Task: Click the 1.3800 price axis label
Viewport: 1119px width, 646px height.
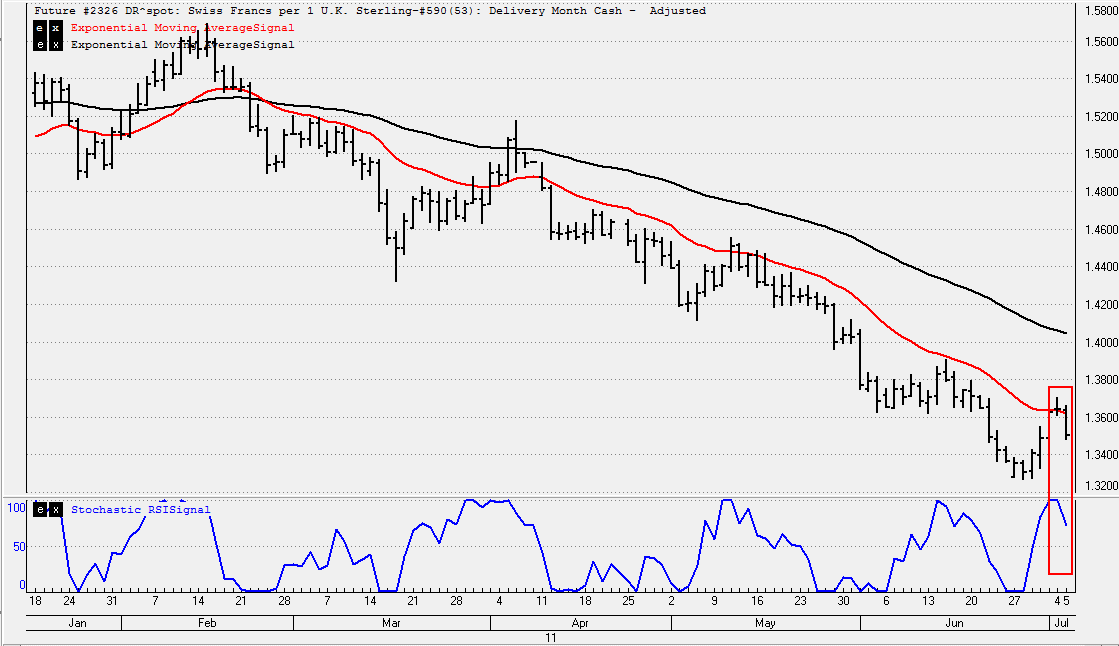Action: point(1101,380)
